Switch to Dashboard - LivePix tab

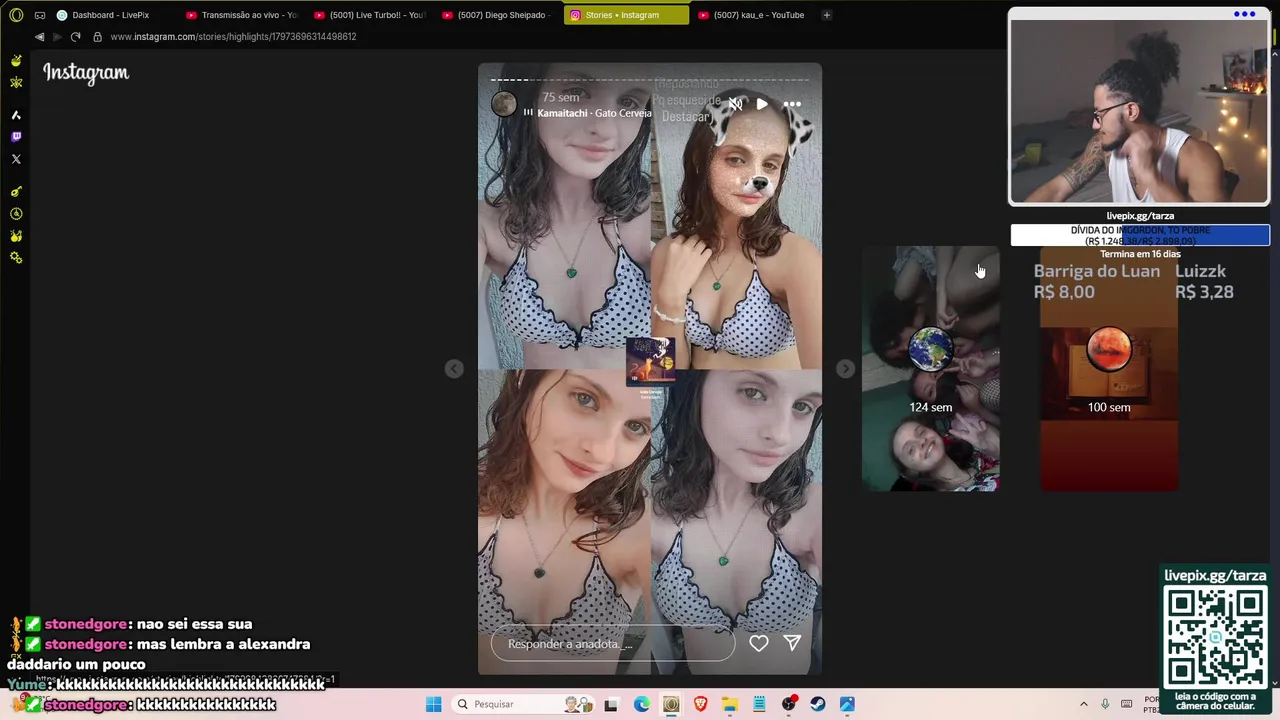click(x=110, y=15)
